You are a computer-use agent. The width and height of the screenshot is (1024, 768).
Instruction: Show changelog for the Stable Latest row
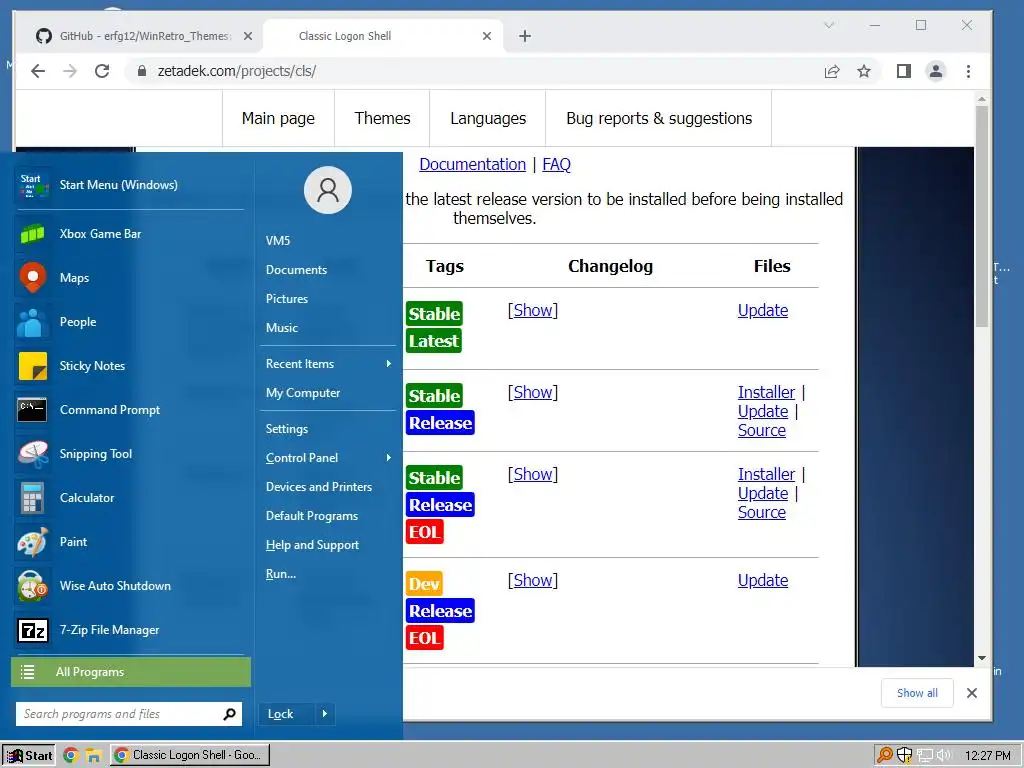pyautogui.click(x=533, y=310)
